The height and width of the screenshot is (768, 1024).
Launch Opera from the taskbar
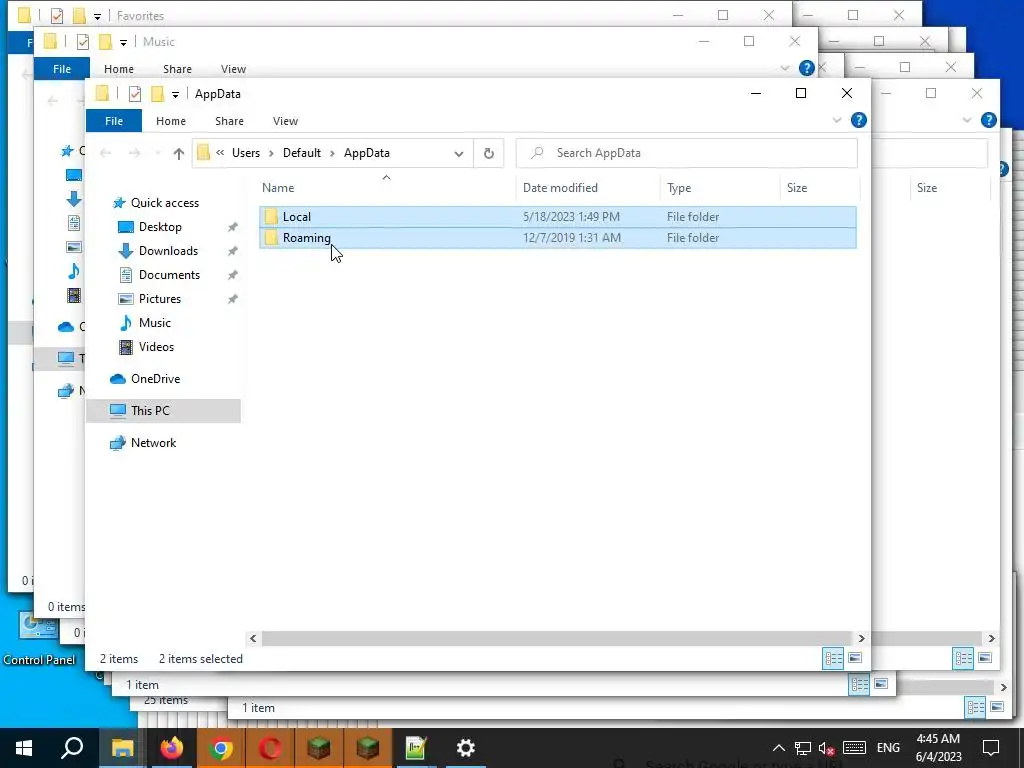pyautogui.click(x=270, y=748)
